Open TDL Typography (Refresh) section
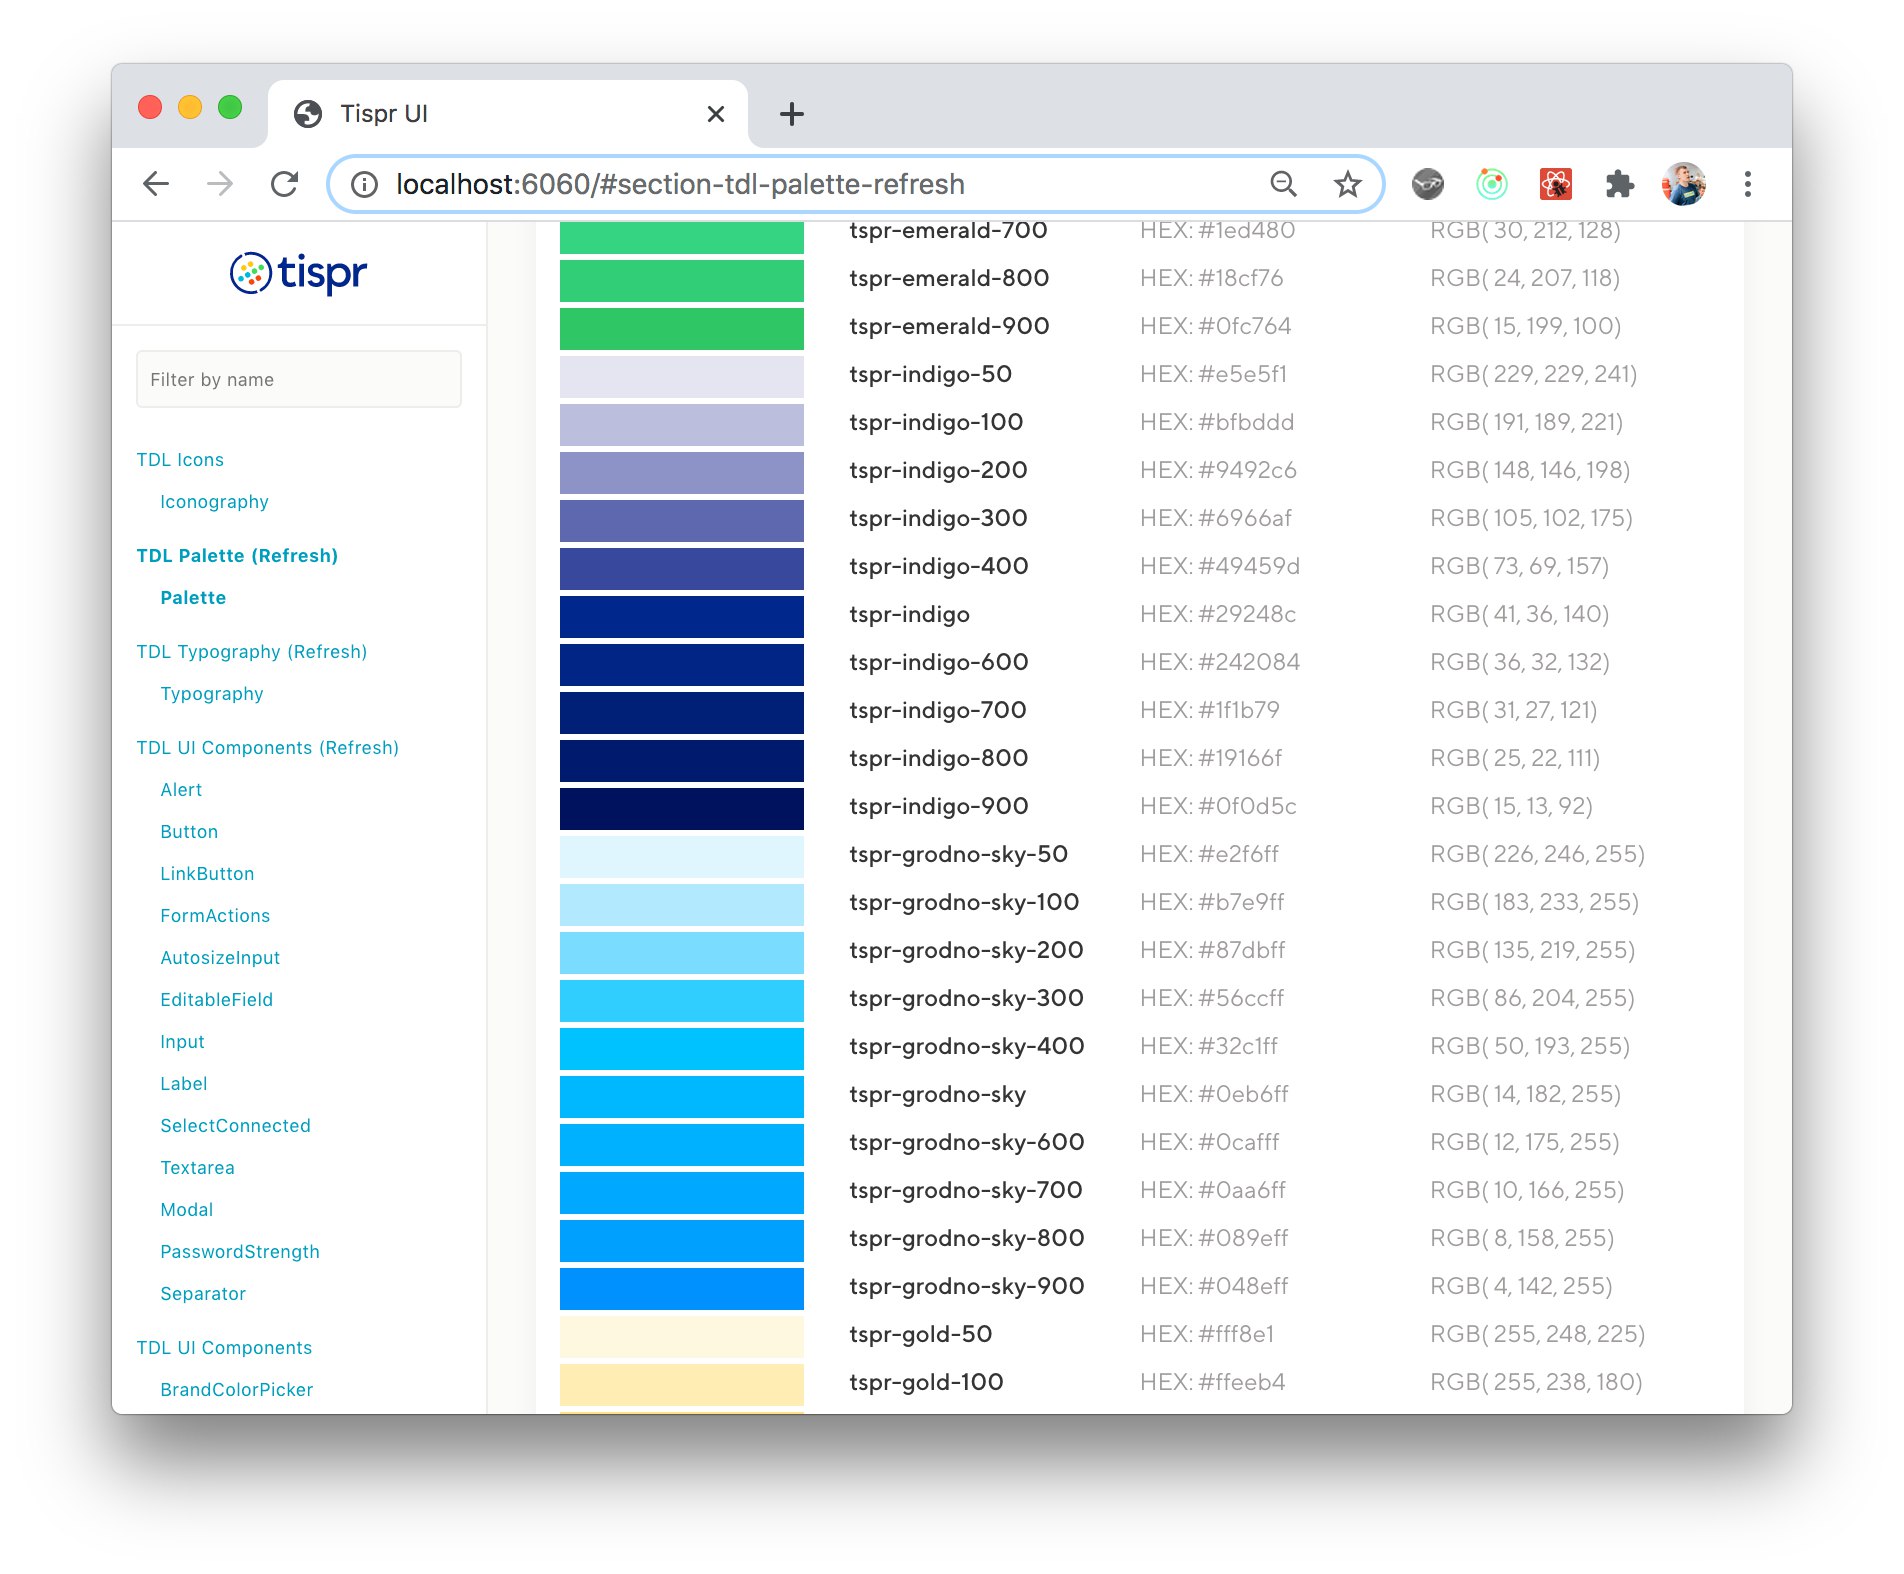Screen dimensions: 1904x1574 (252, 652)
